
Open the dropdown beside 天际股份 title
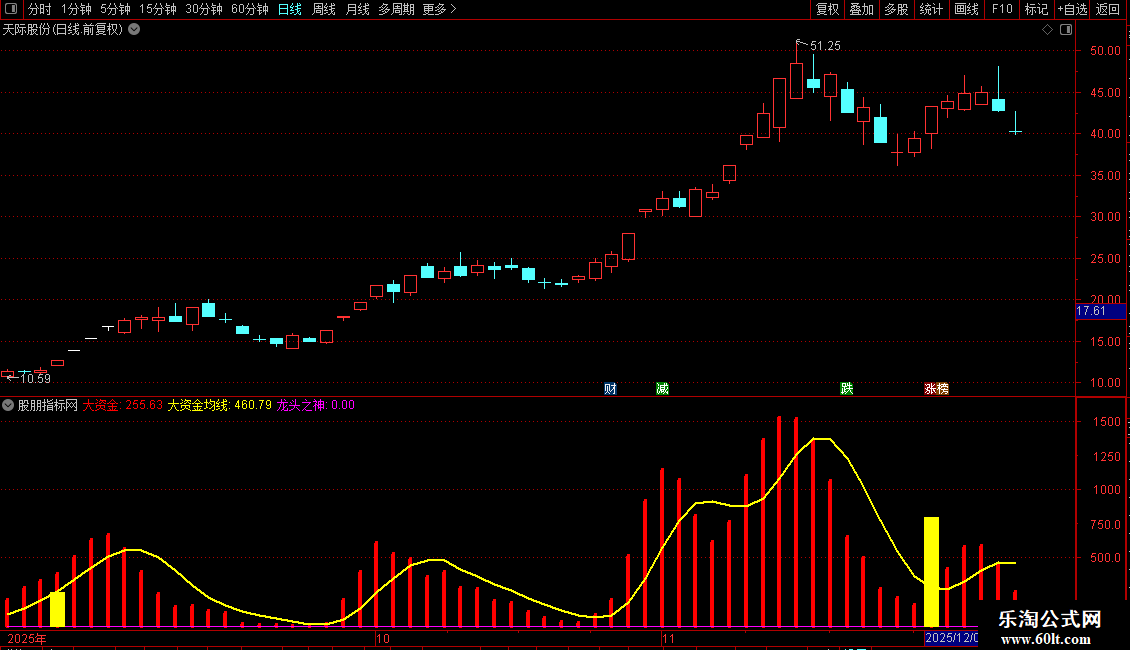tap(134, 30)
